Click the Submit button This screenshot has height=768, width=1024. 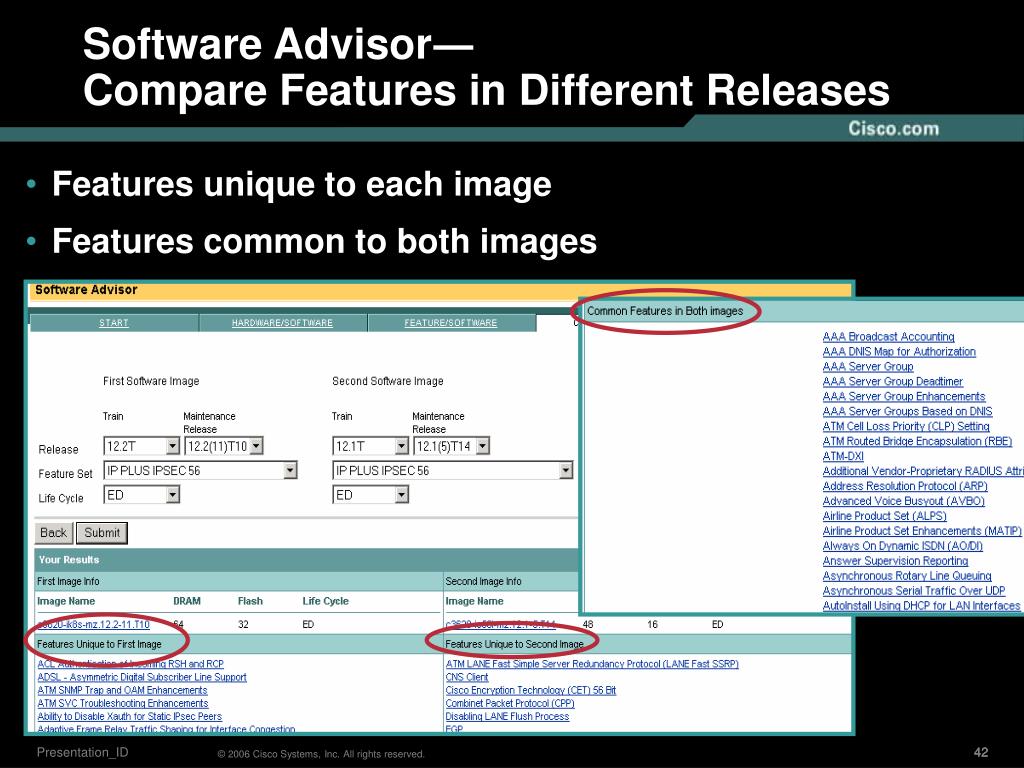(102, 533)
